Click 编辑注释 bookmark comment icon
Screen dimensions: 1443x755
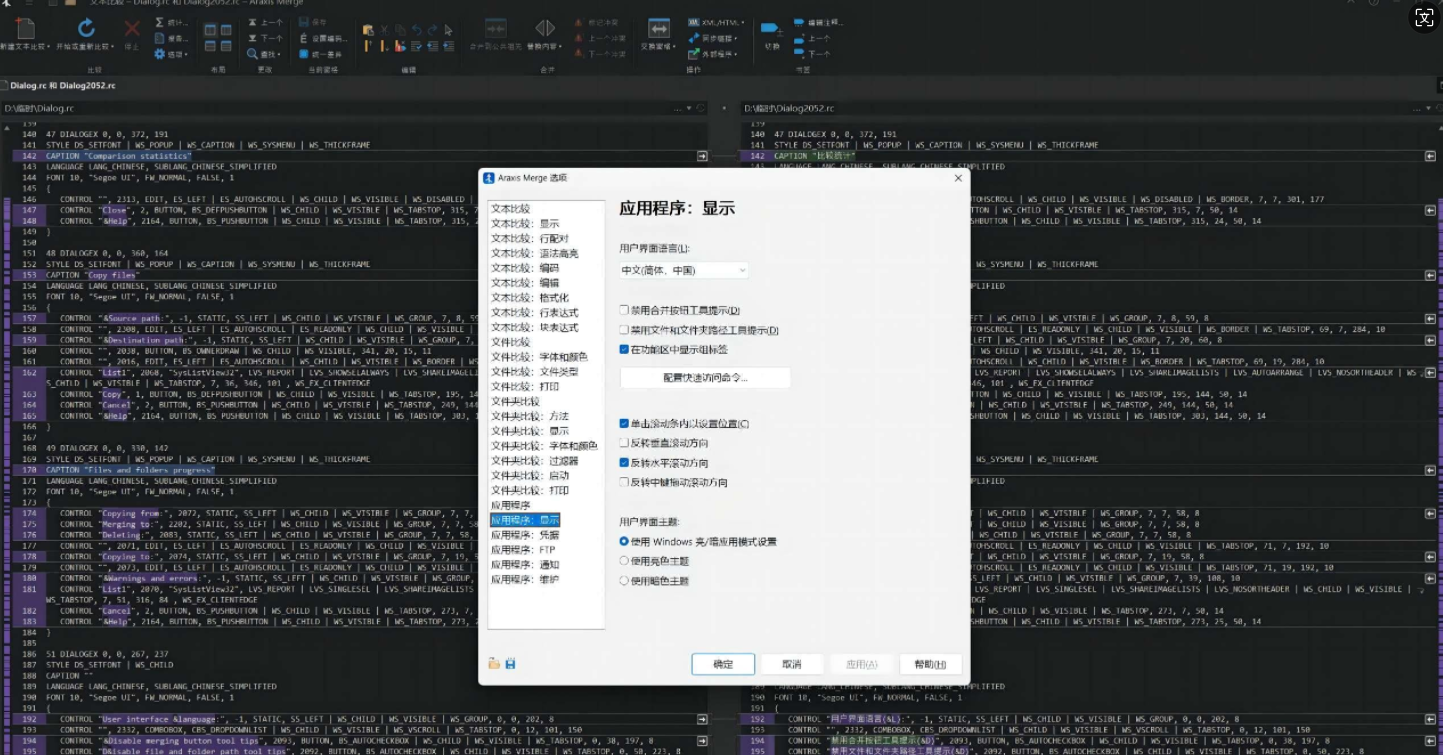pyautogui.click(x=800, y=22)
